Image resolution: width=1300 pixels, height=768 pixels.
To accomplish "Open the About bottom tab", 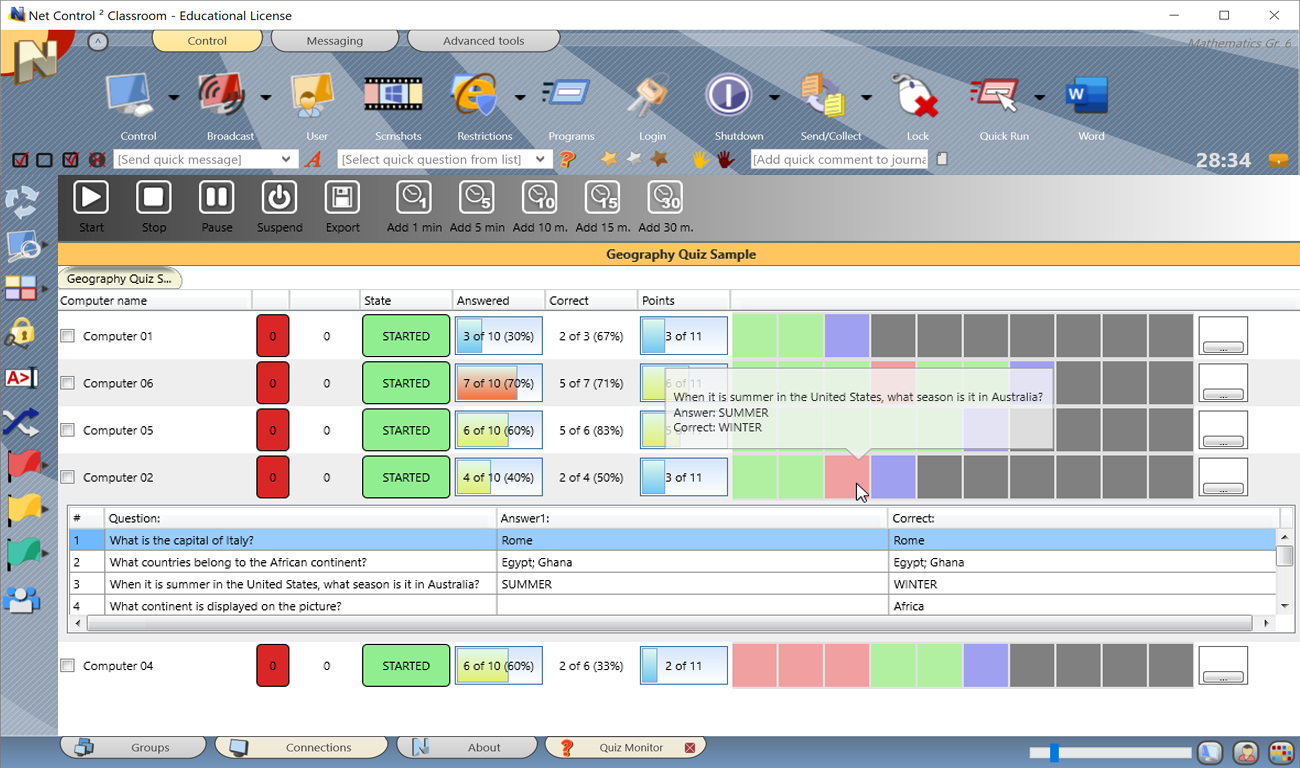I will pyautogui.click(x=466, y=747).
